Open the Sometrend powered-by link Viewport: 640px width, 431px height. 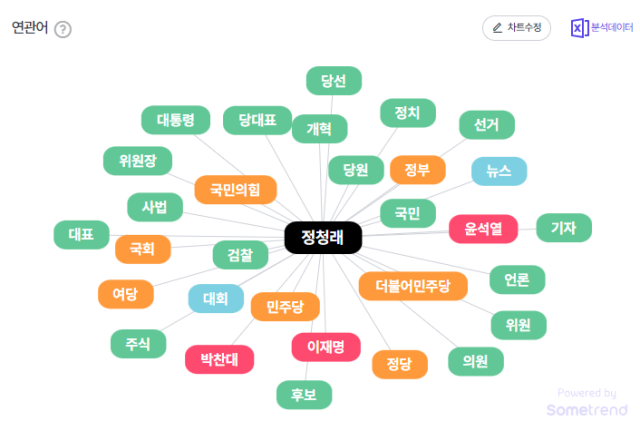tap(587, 403)
